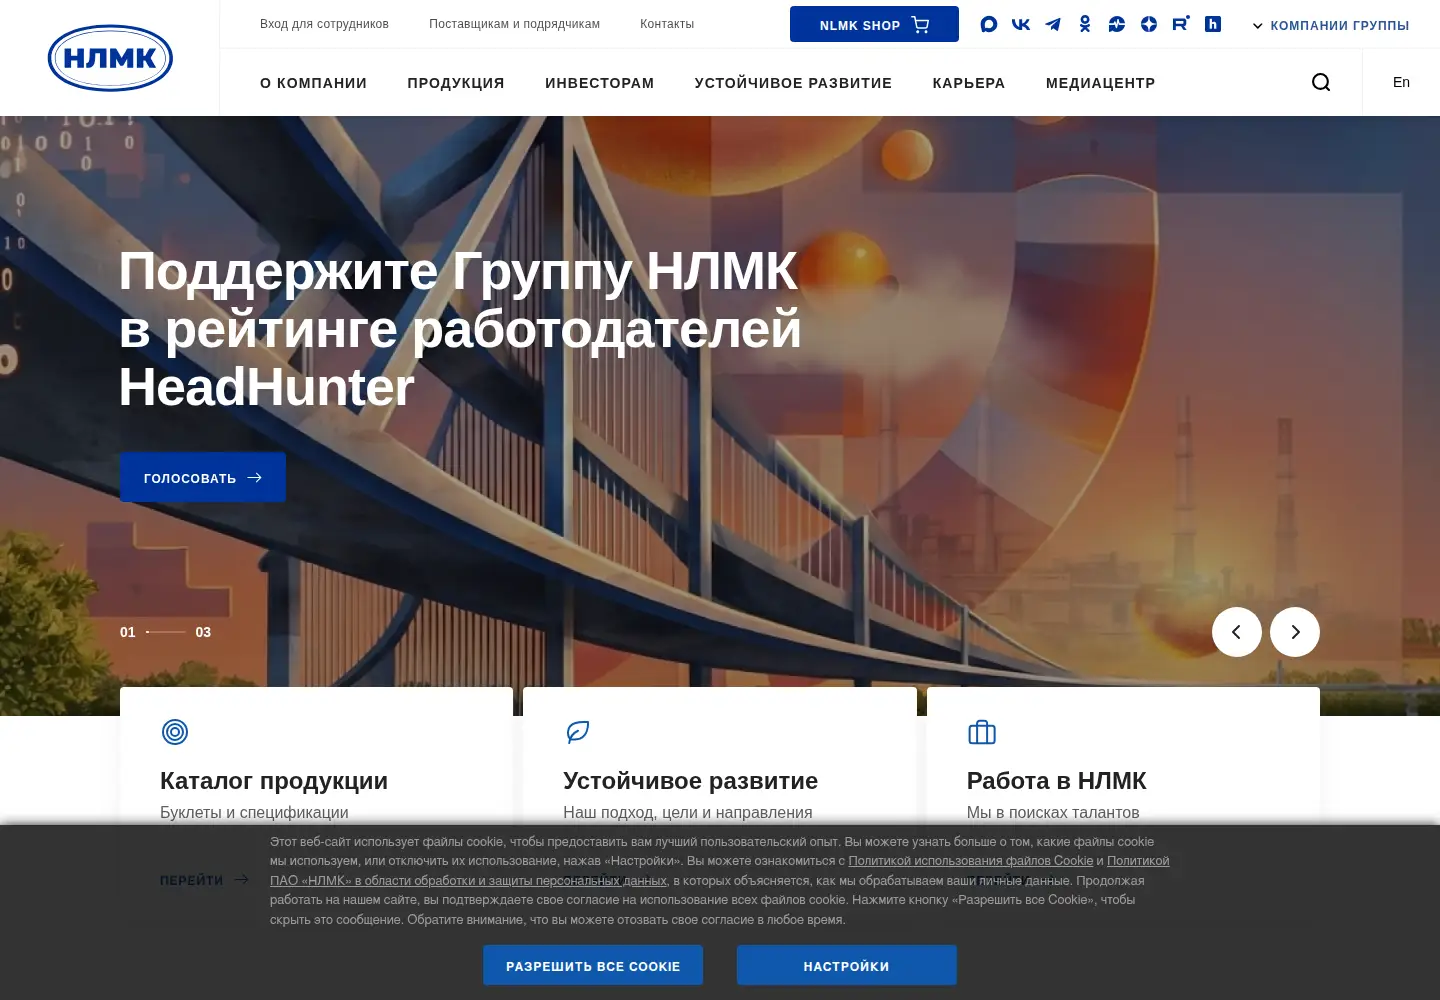This screenshot has height=1000, width=1440.
Task: Open the Habr 'h' icon link
Action: click(x=1213, y=24)
